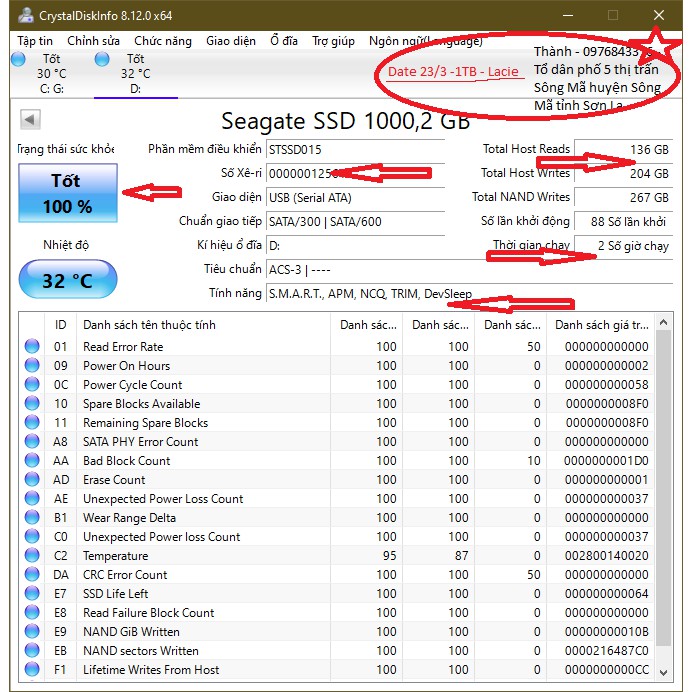Click the status icon for Remaining Spare Blocks
This screenshot has height=692, width=692.
coord(32,422)
